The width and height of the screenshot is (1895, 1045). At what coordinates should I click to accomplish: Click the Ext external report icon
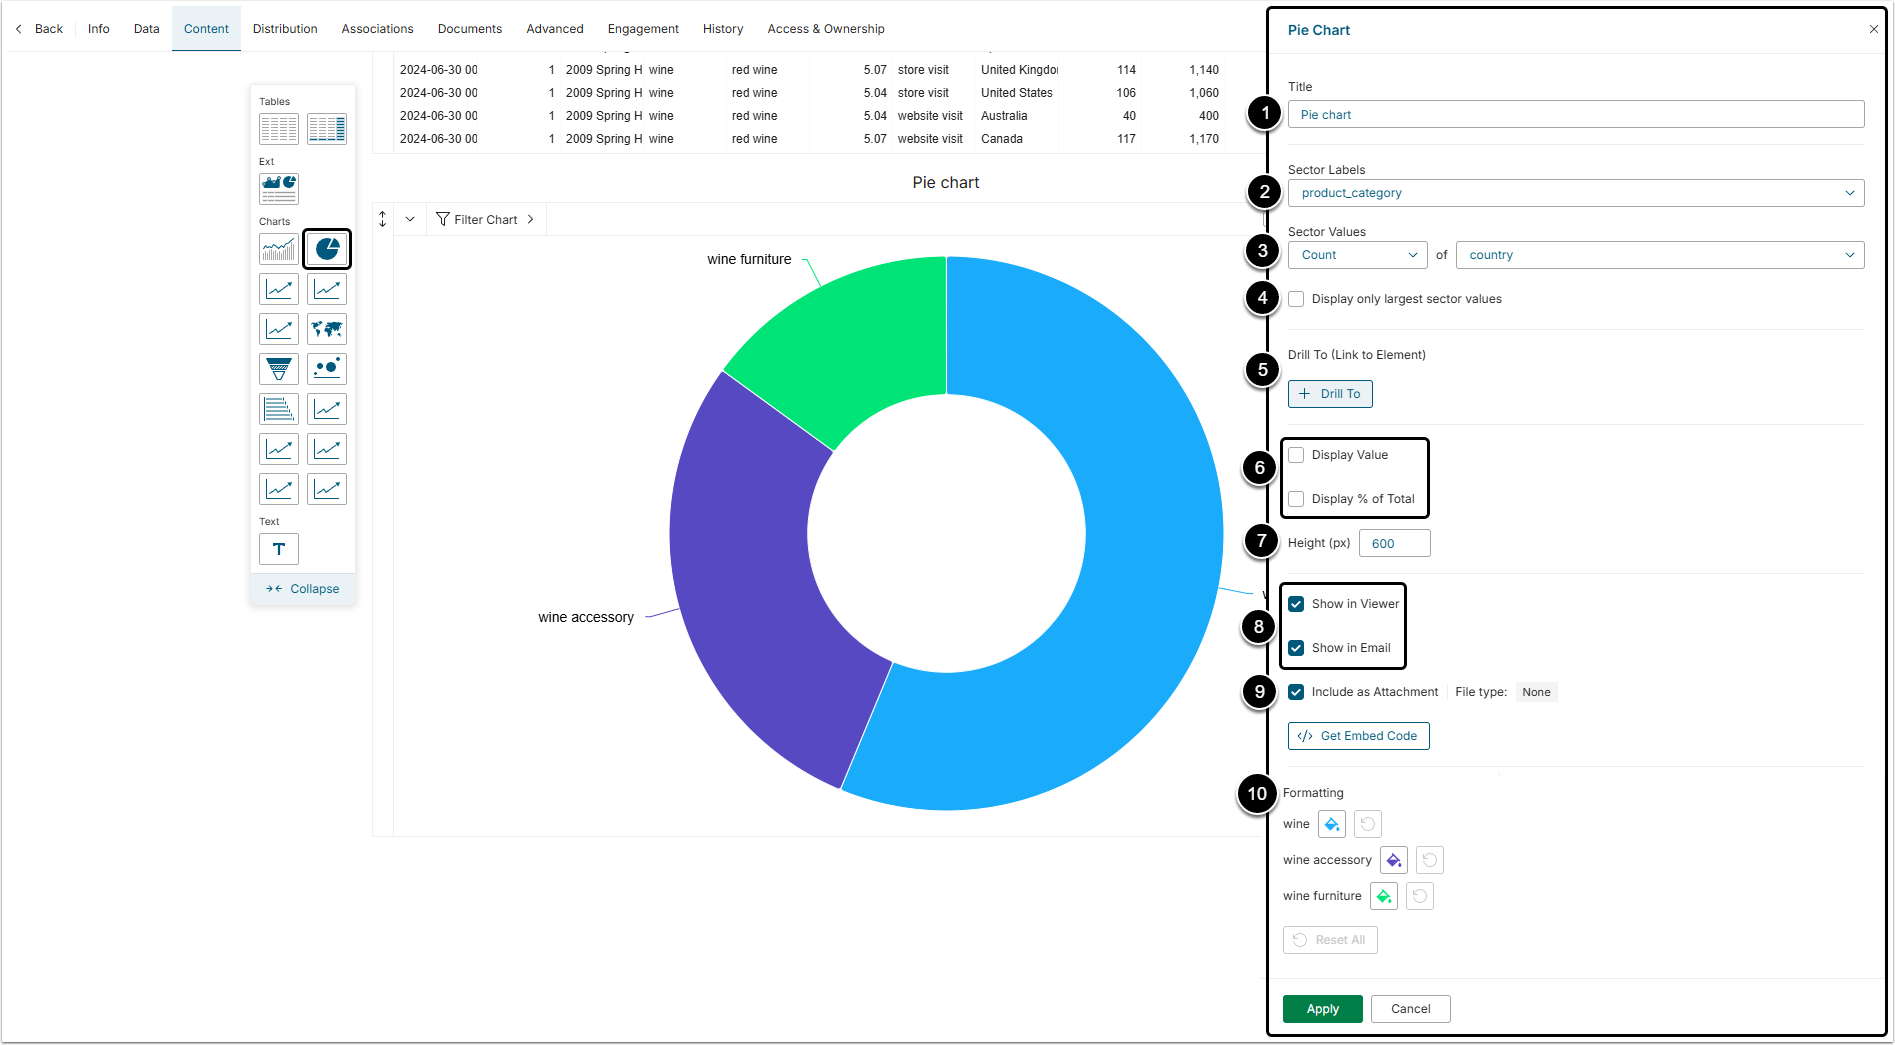pyautogui.click(x=279, y=188)
